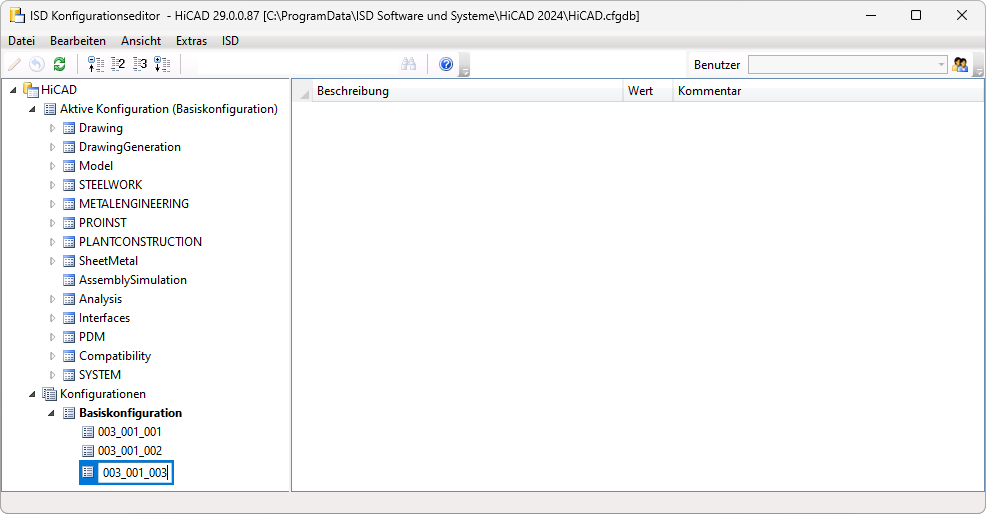Viewport: 986px width, 514px height.
Task: Expand the Compatibility node
Action: tap(52, 356)
